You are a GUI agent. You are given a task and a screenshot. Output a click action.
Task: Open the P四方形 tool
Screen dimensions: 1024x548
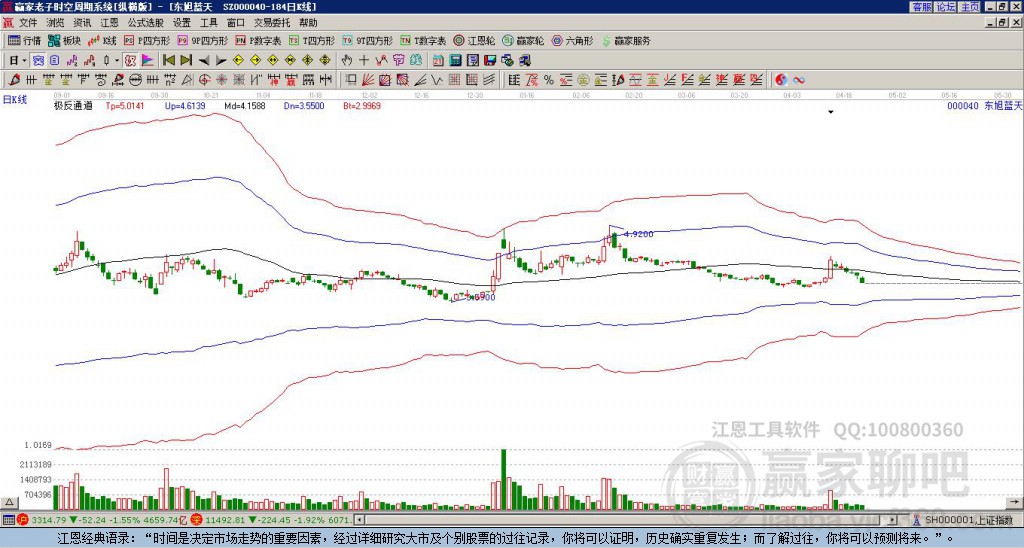click(147, 40)
